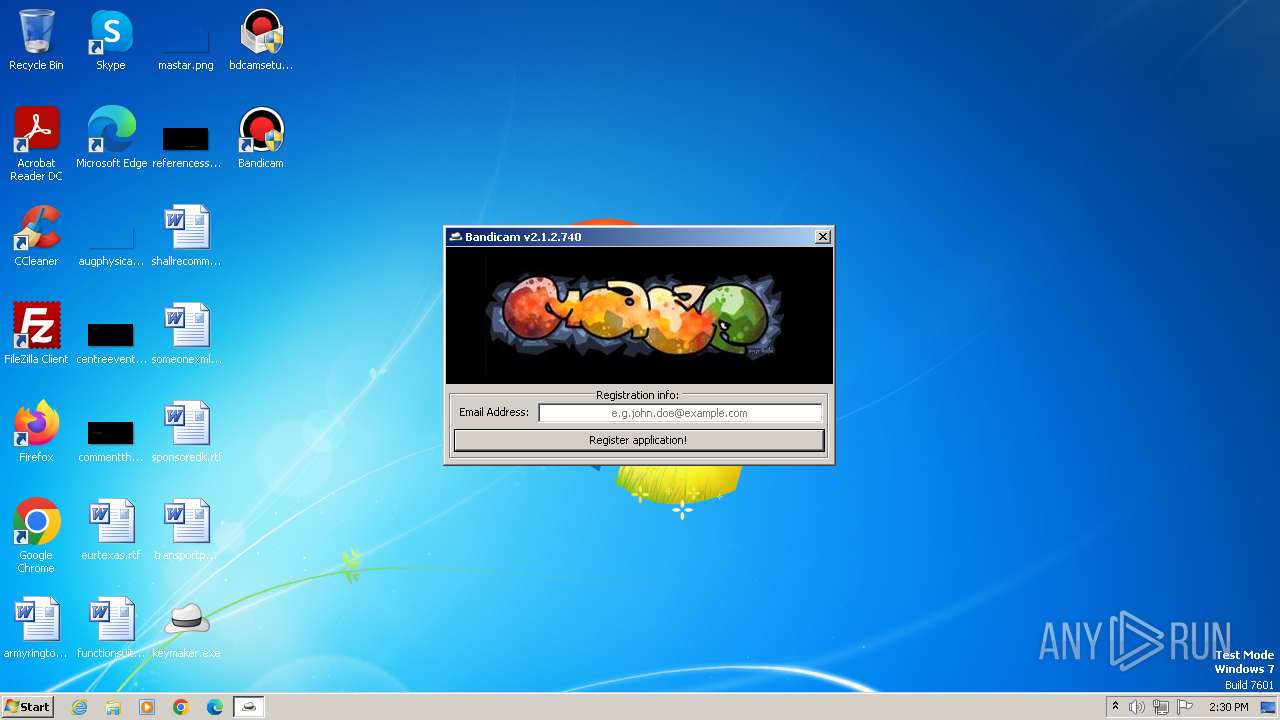Click the Register application! button
1280x720 pixels.
[638, 440]
